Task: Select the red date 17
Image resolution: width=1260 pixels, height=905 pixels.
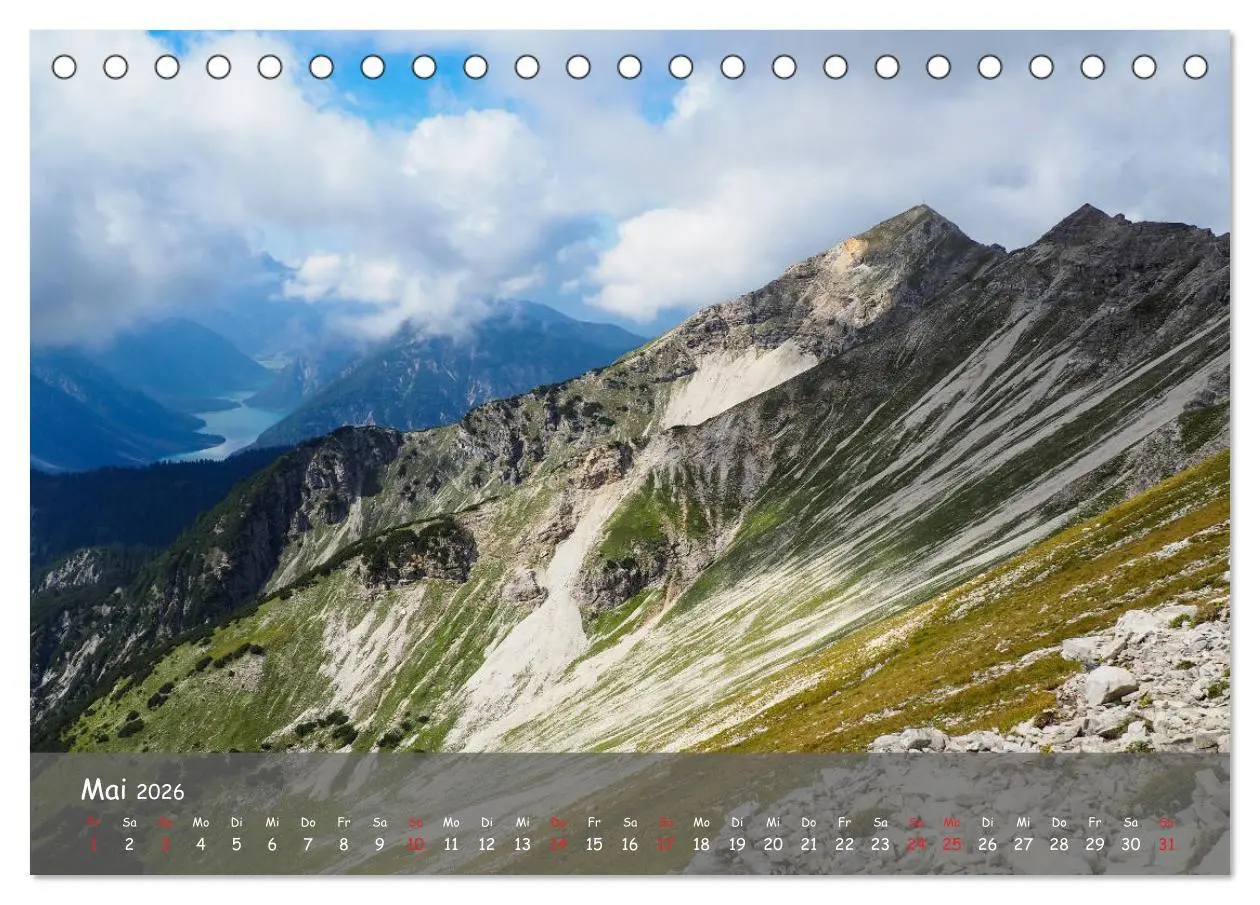Action: point(665,844)
